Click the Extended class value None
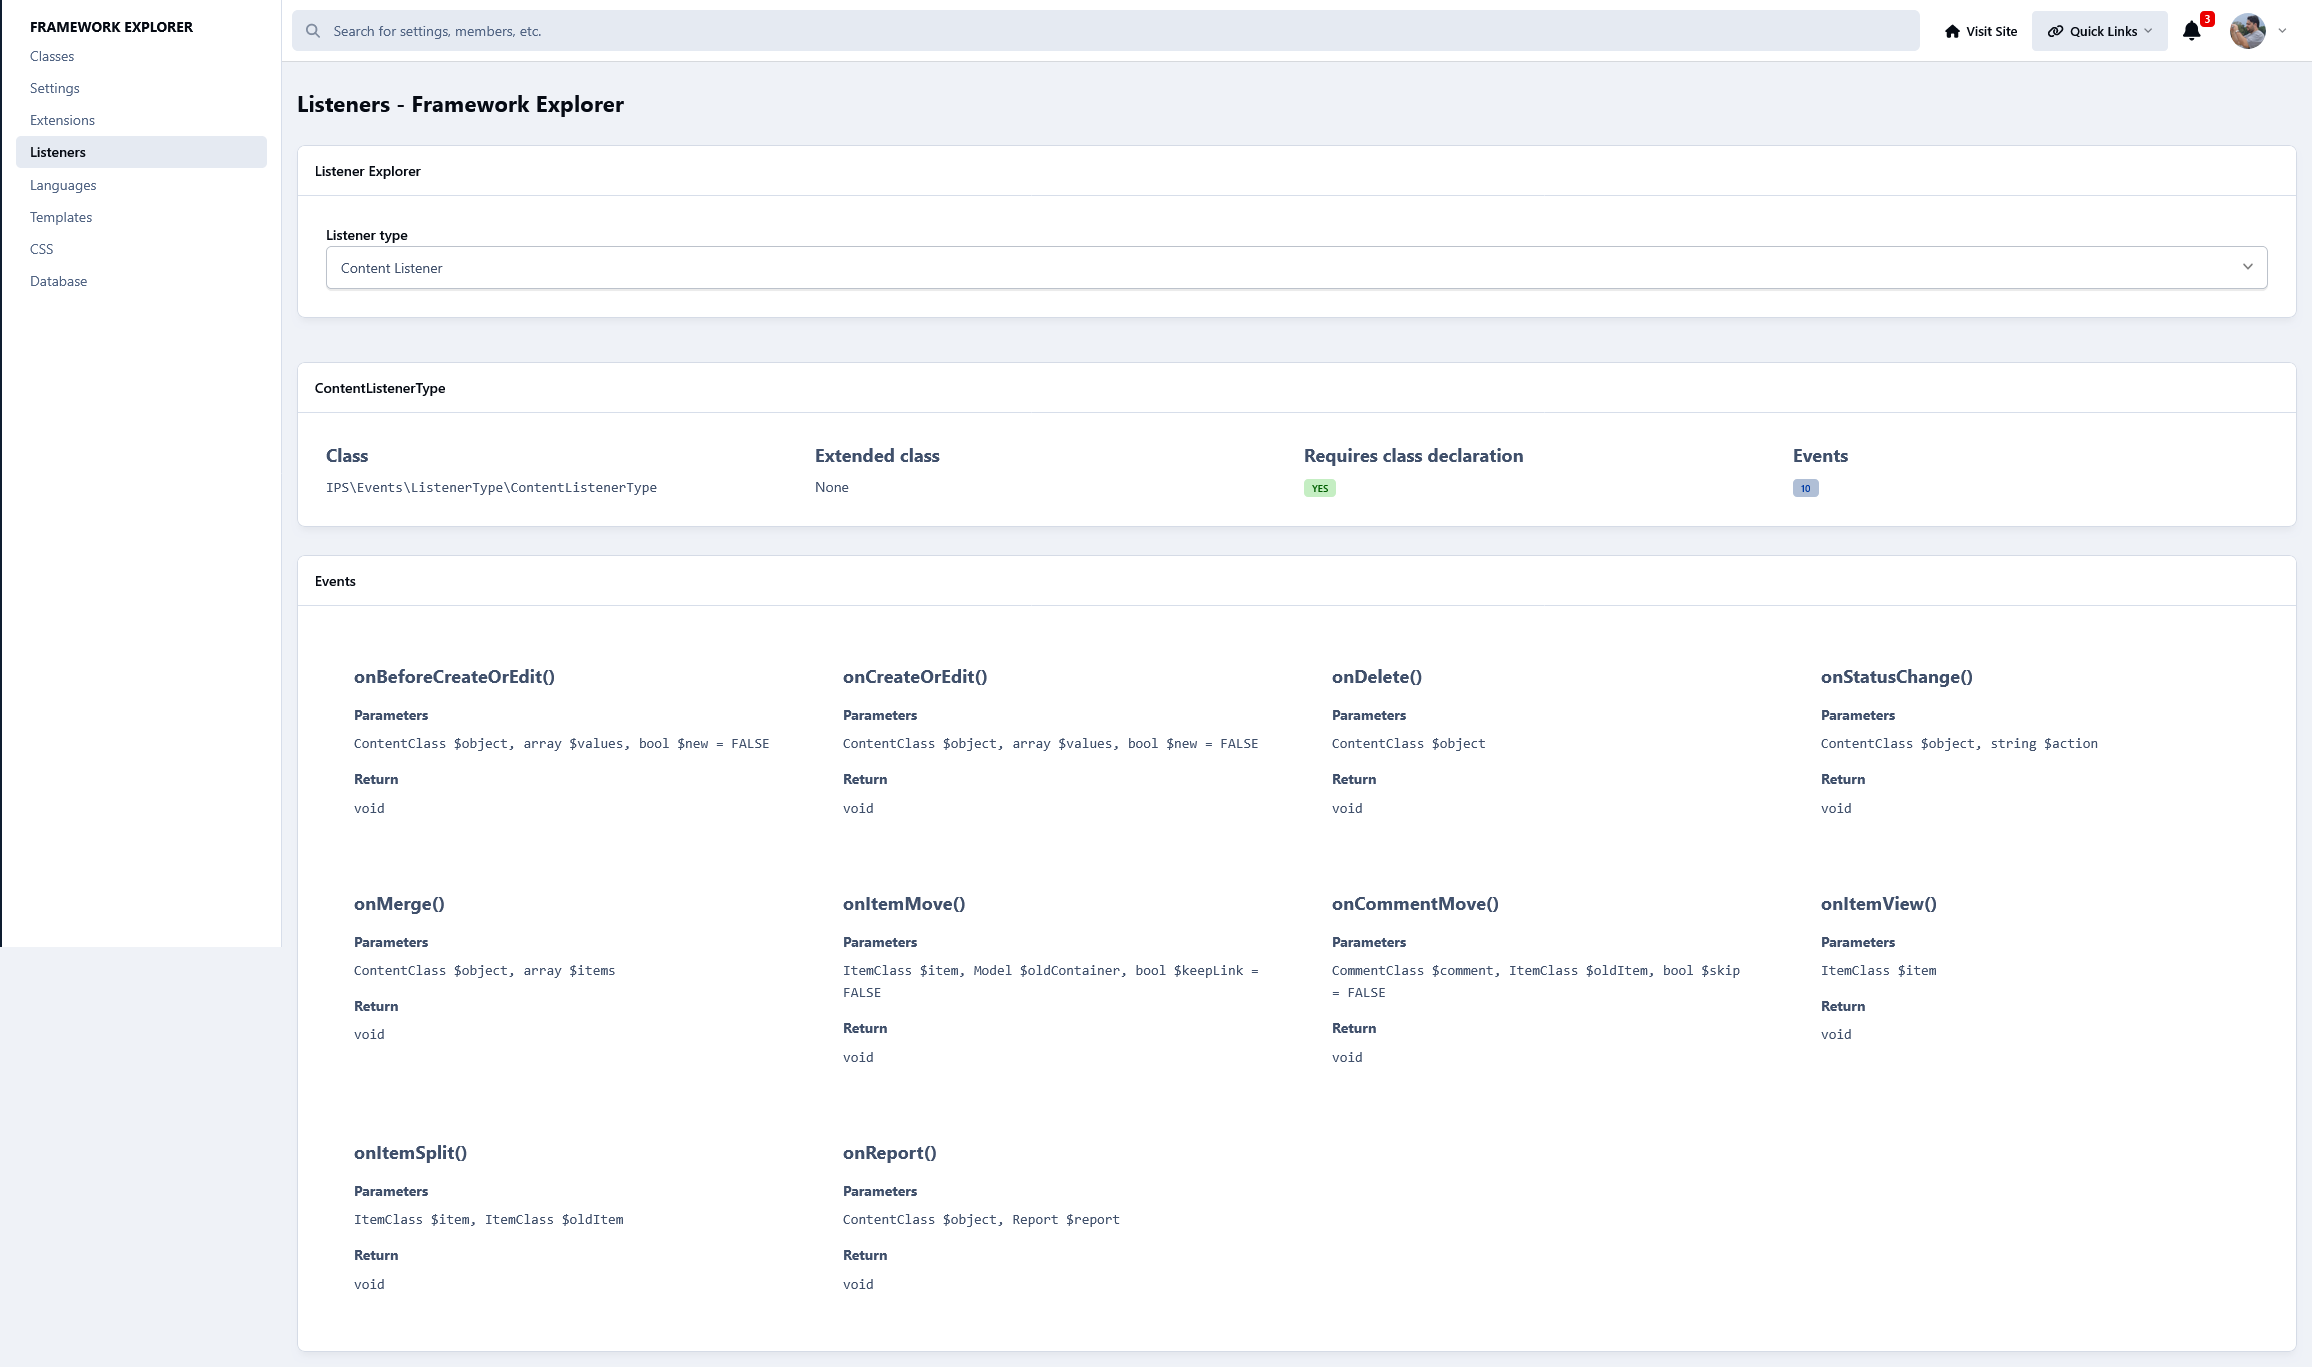 (x=831, y=487)
